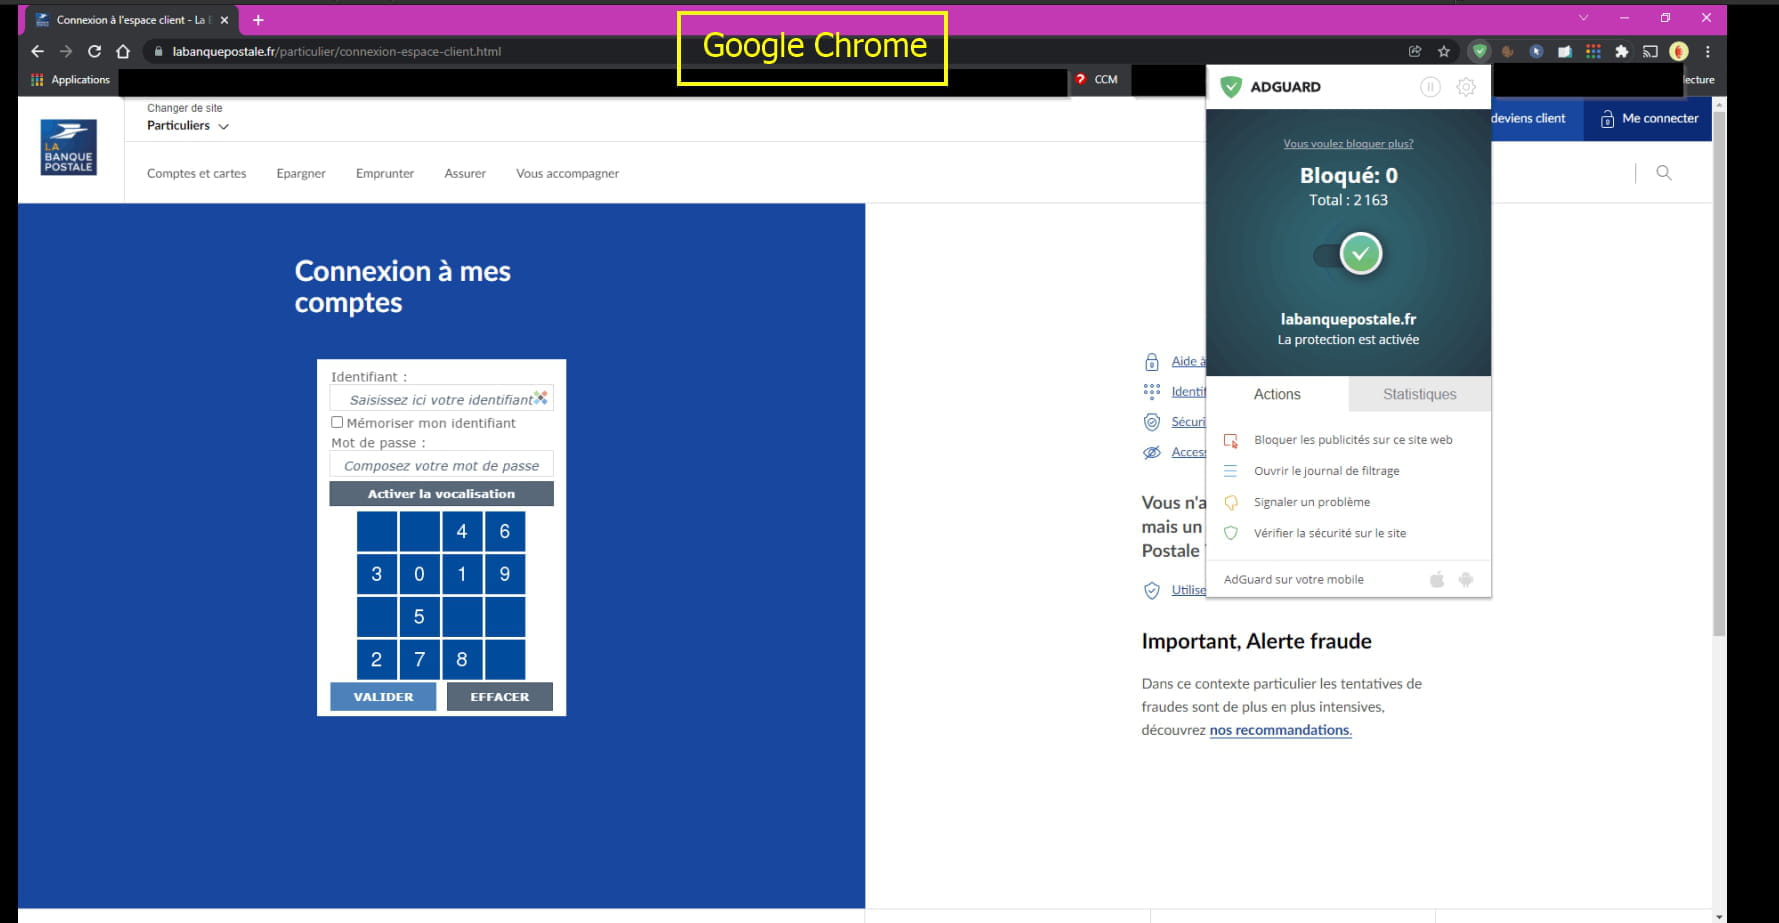Open the Assurer menu
Image resolution: width=1779 pixels, height=923 pixels.
coord(465,173)
